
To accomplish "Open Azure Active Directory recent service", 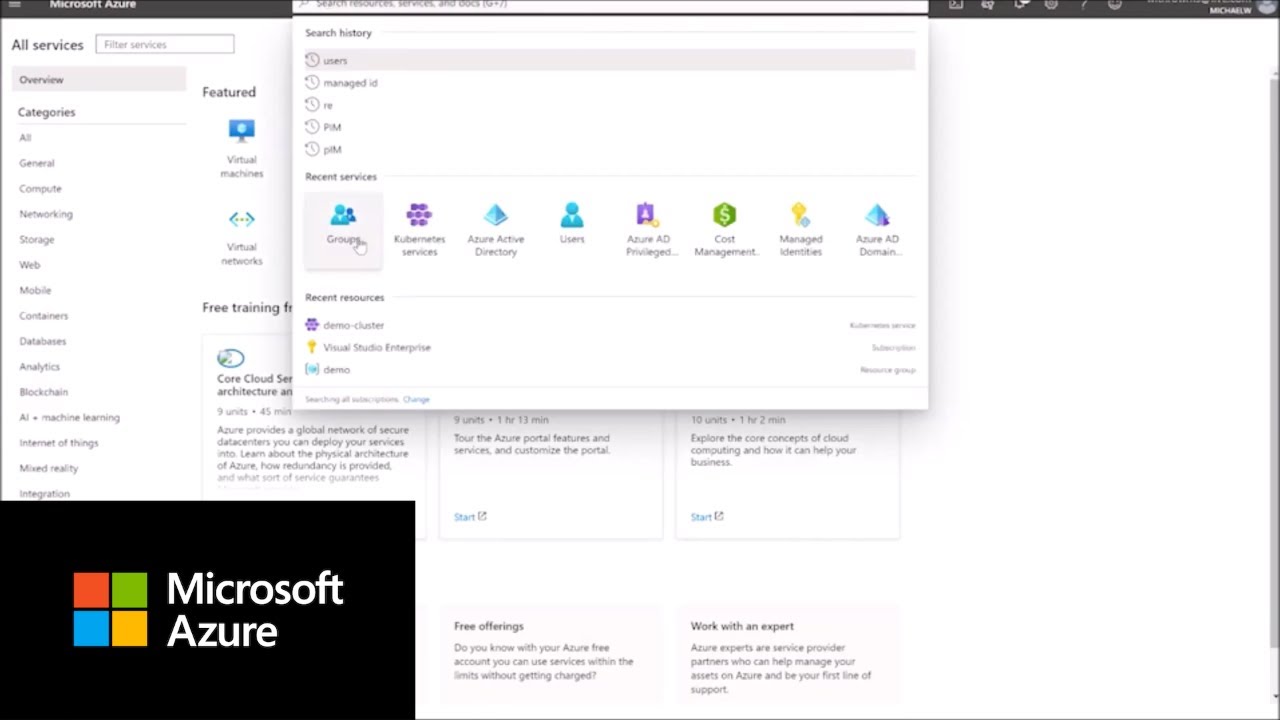I will point(496,231).
